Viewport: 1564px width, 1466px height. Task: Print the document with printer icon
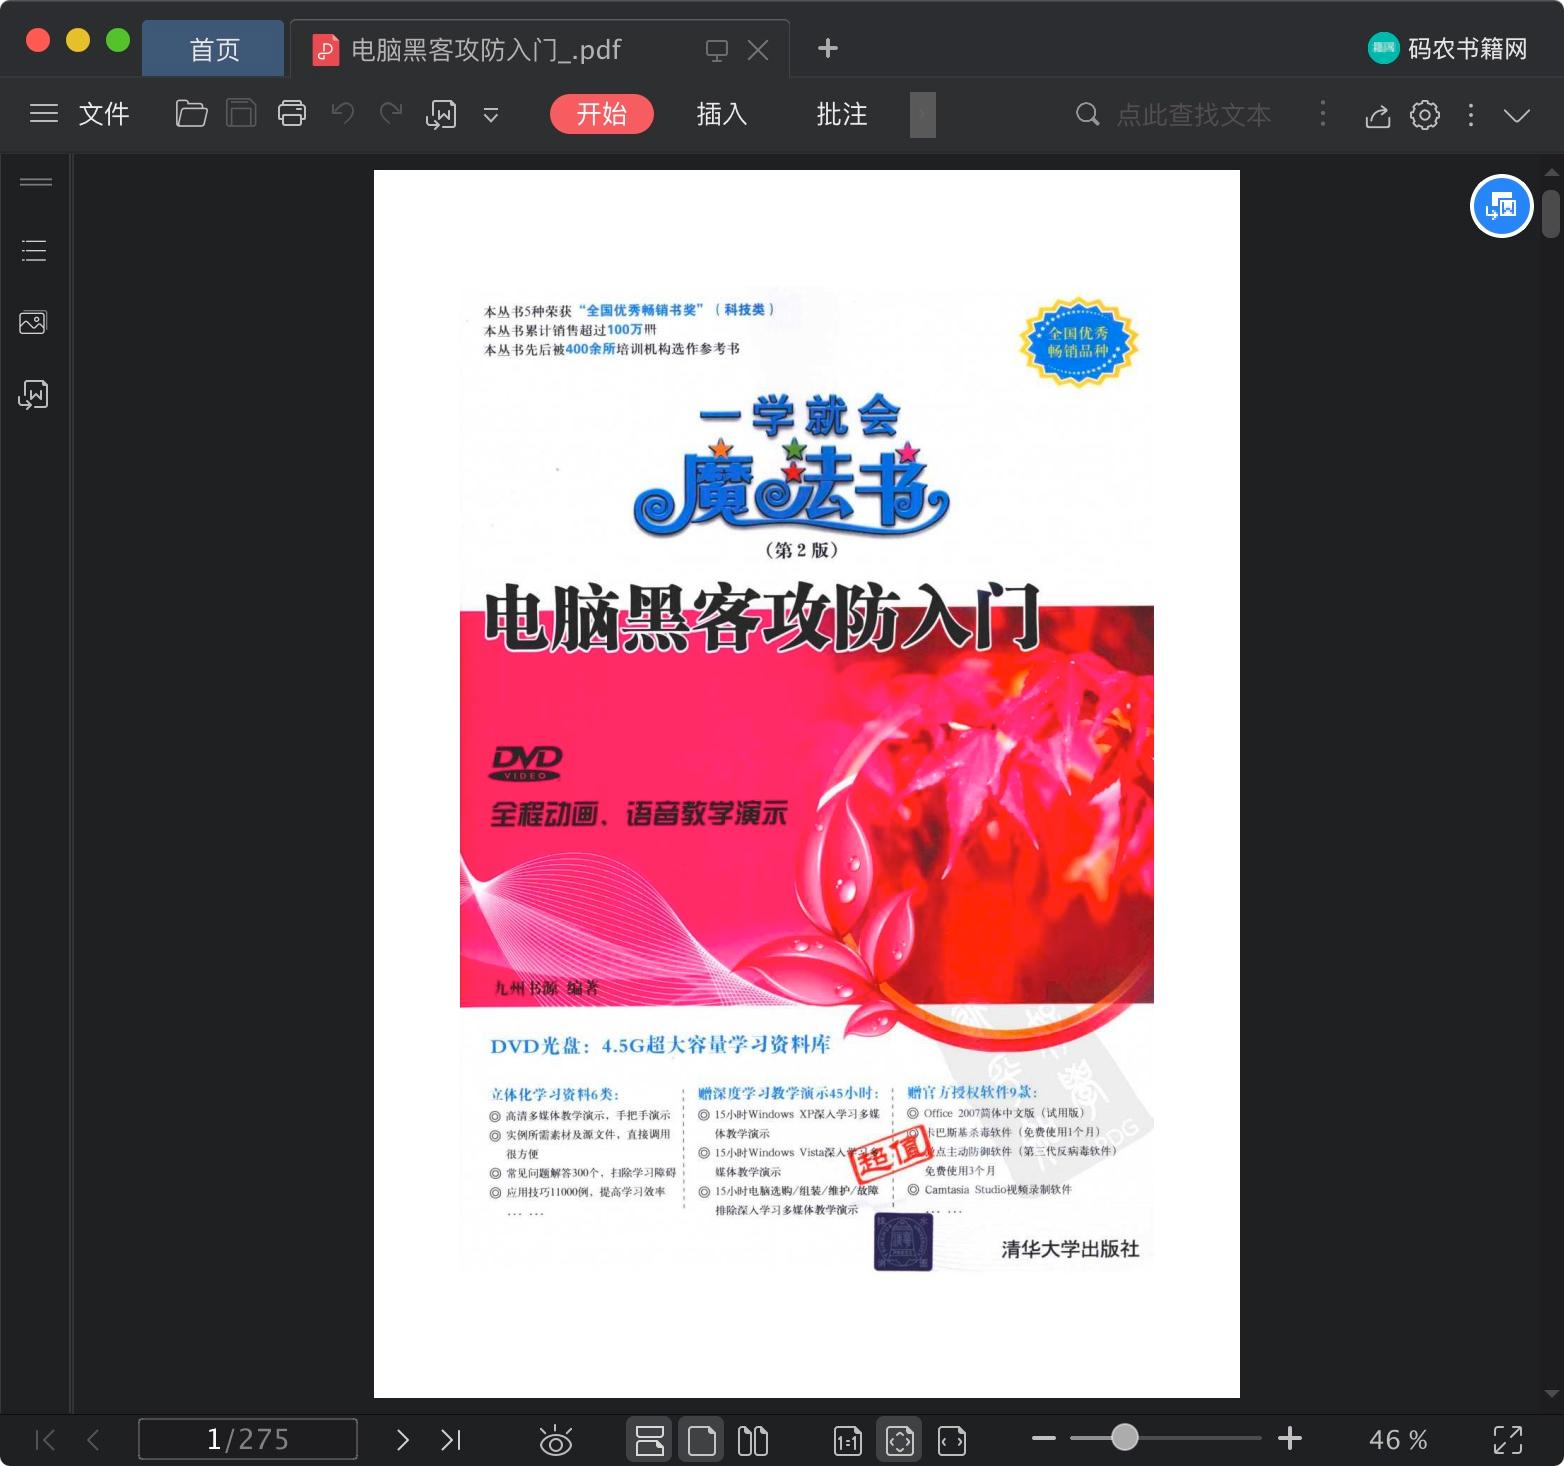[x=292, y=114]
